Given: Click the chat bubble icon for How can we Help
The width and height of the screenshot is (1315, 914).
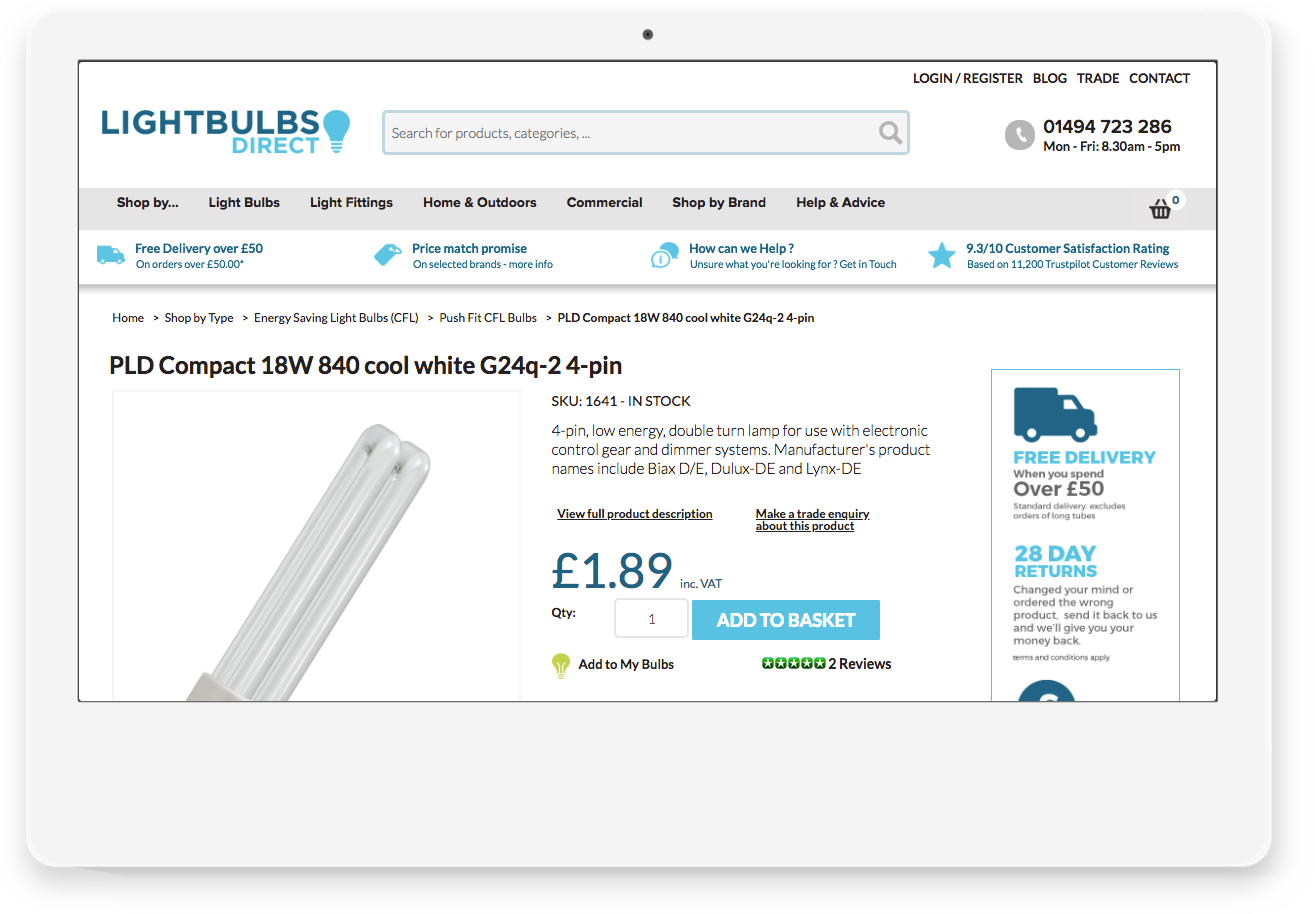Looking at the screenshot, I should pyautogui.click(x=664, y=256).
